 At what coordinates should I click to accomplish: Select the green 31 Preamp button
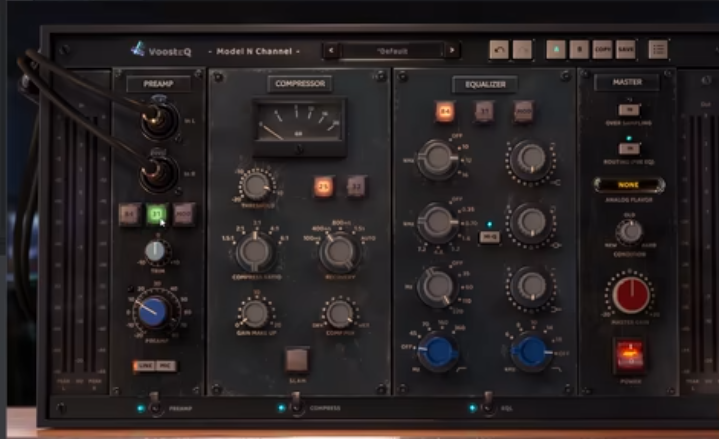tap(156, 214)
